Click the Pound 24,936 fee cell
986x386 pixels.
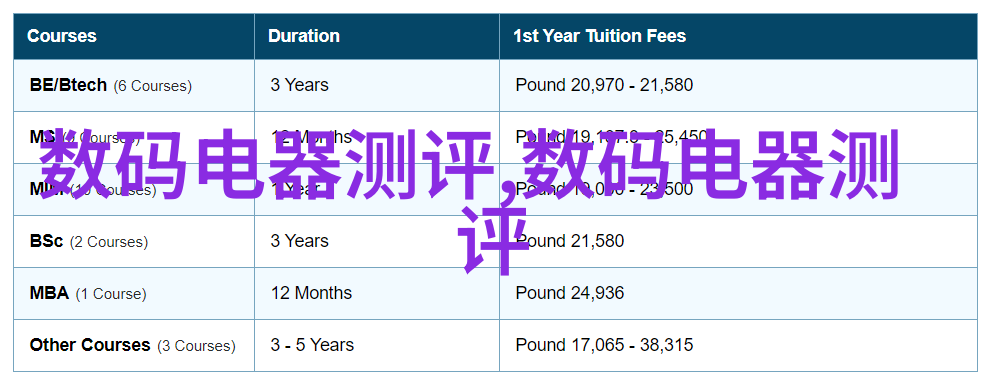[x=569, y=293]
